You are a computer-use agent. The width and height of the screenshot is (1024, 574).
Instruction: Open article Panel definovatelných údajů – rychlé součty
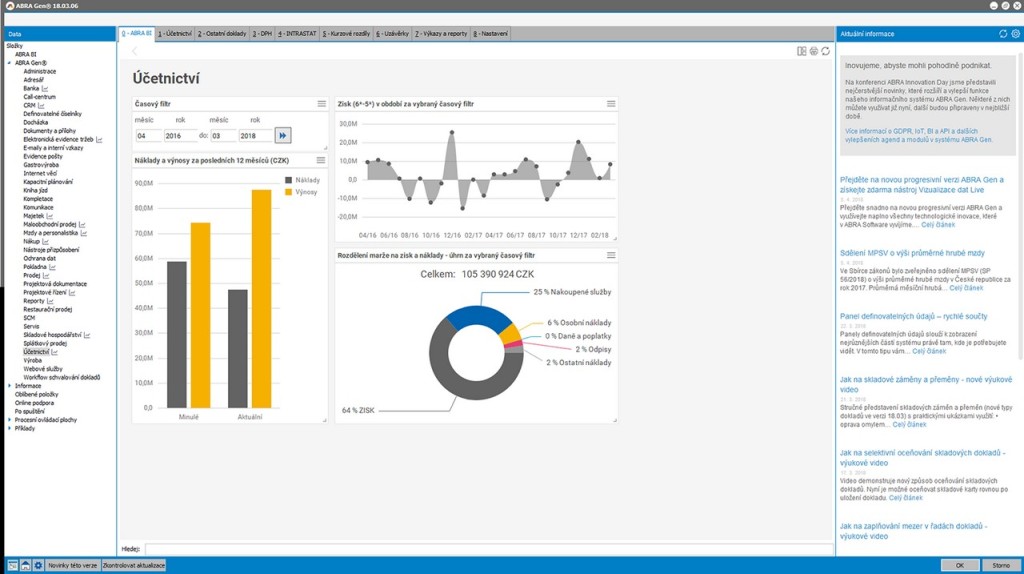click(x=913, y=316)
